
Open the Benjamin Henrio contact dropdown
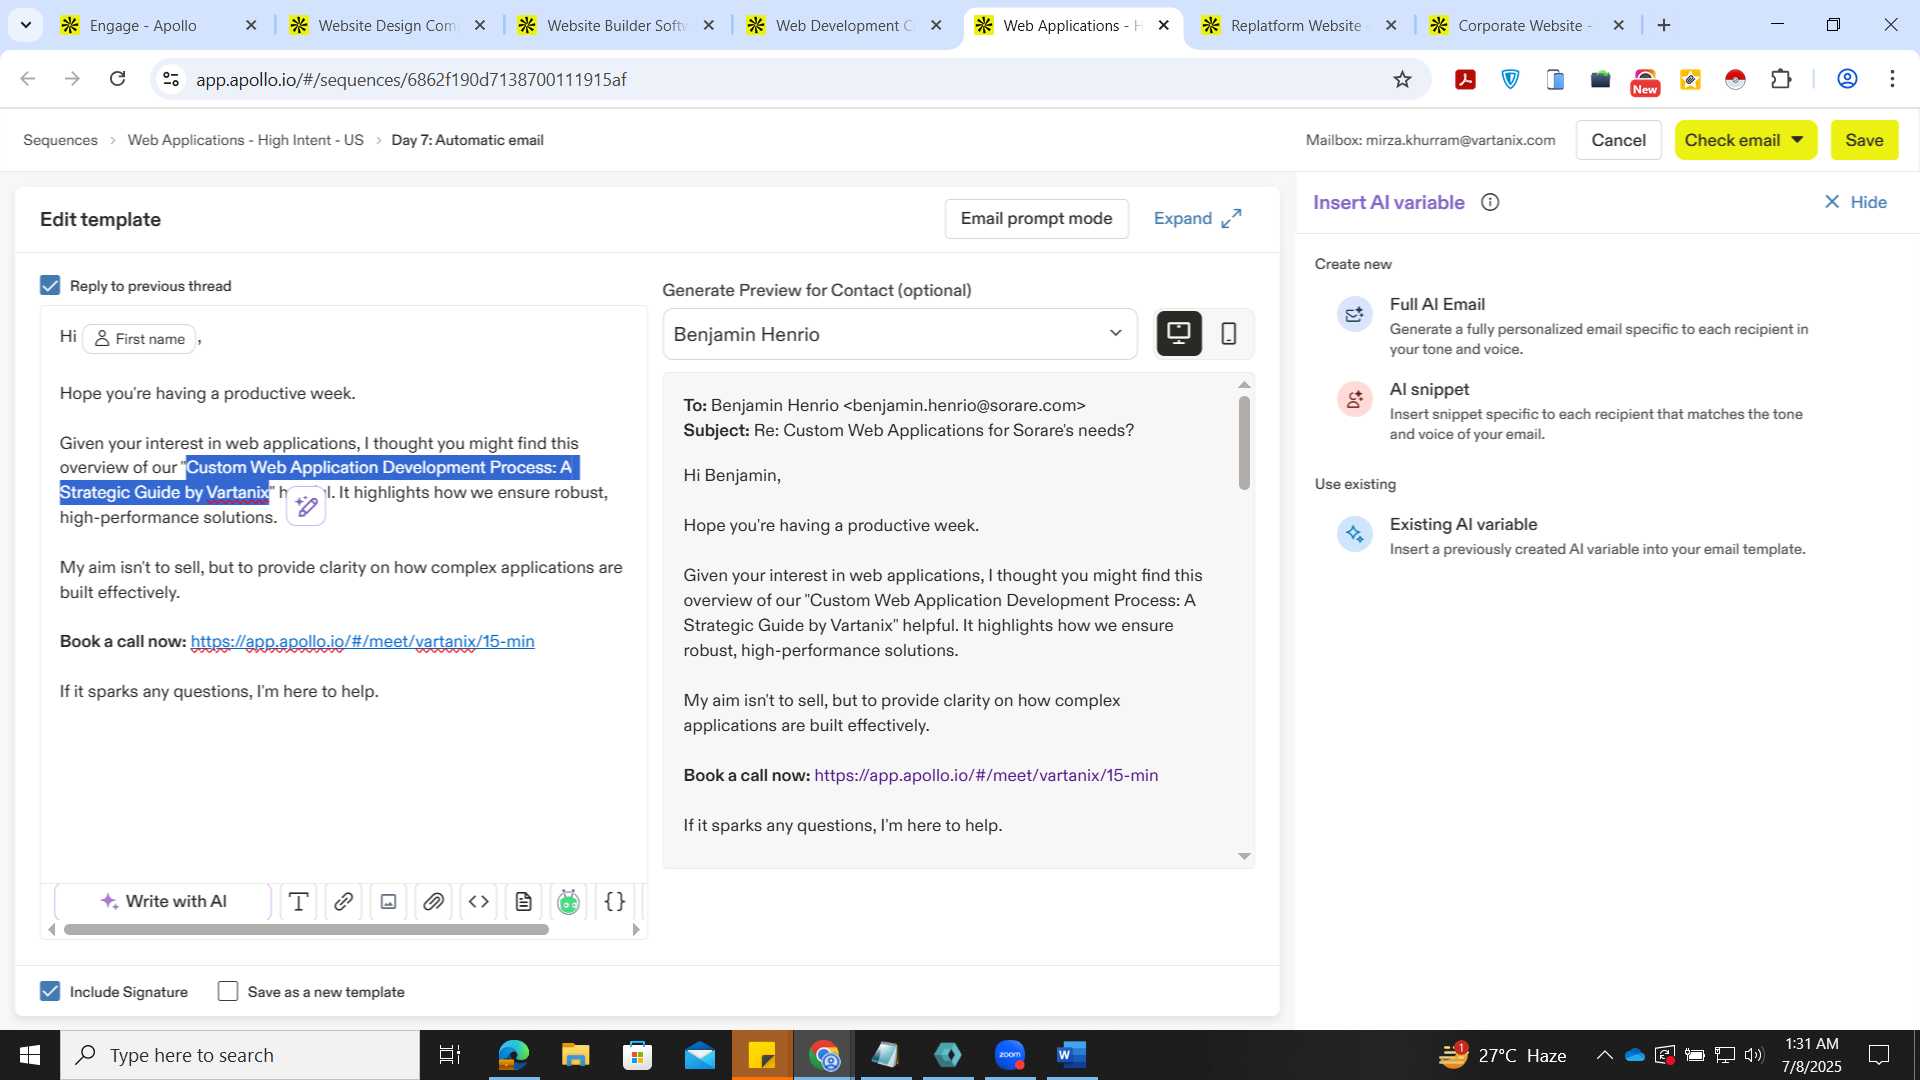click(899, 334)
